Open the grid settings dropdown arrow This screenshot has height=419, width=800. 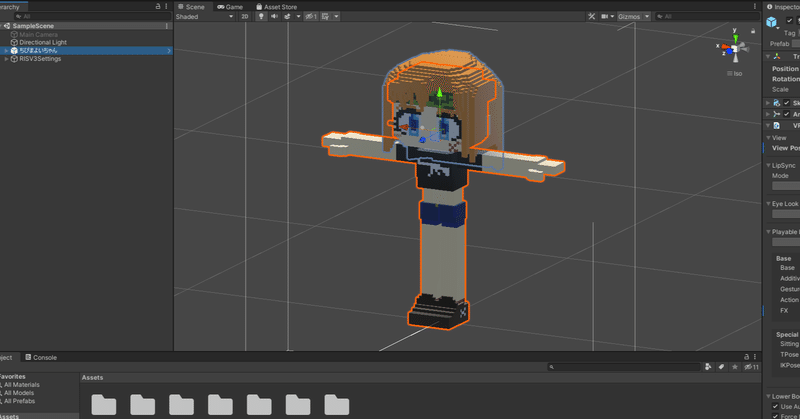[336, 16]
